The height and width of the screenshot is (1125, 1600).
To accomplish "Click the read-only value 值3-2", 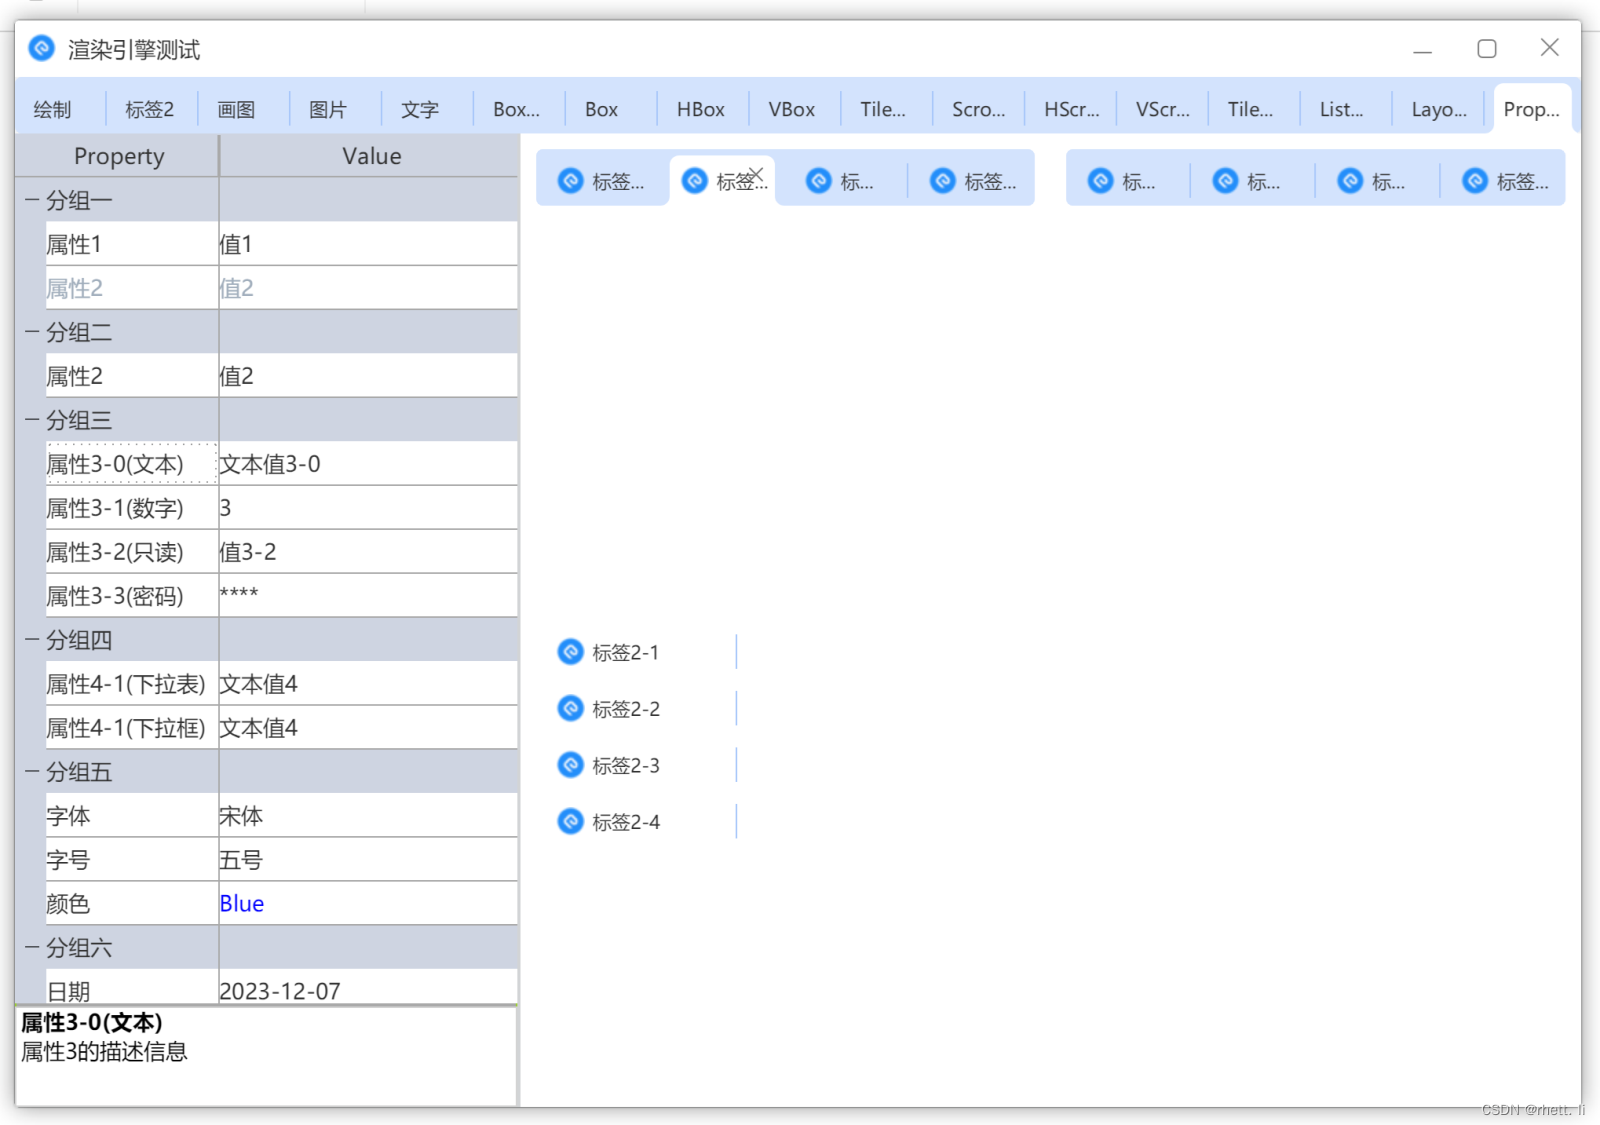I will click(368, 552).
